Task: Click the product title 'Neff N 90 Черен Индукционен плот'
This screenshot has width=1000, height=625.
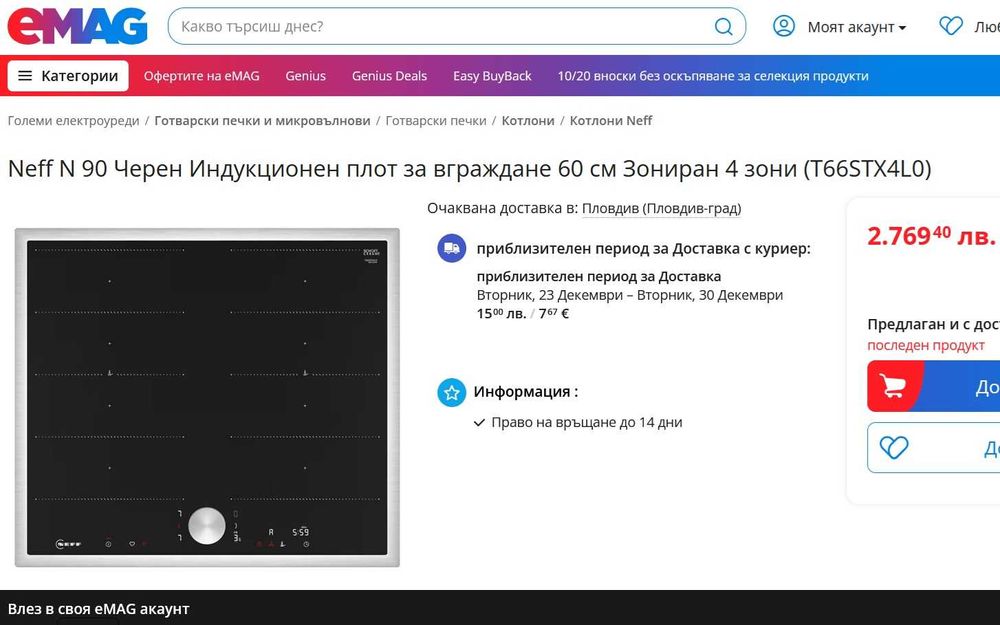Action: click(x=469, y=168)
